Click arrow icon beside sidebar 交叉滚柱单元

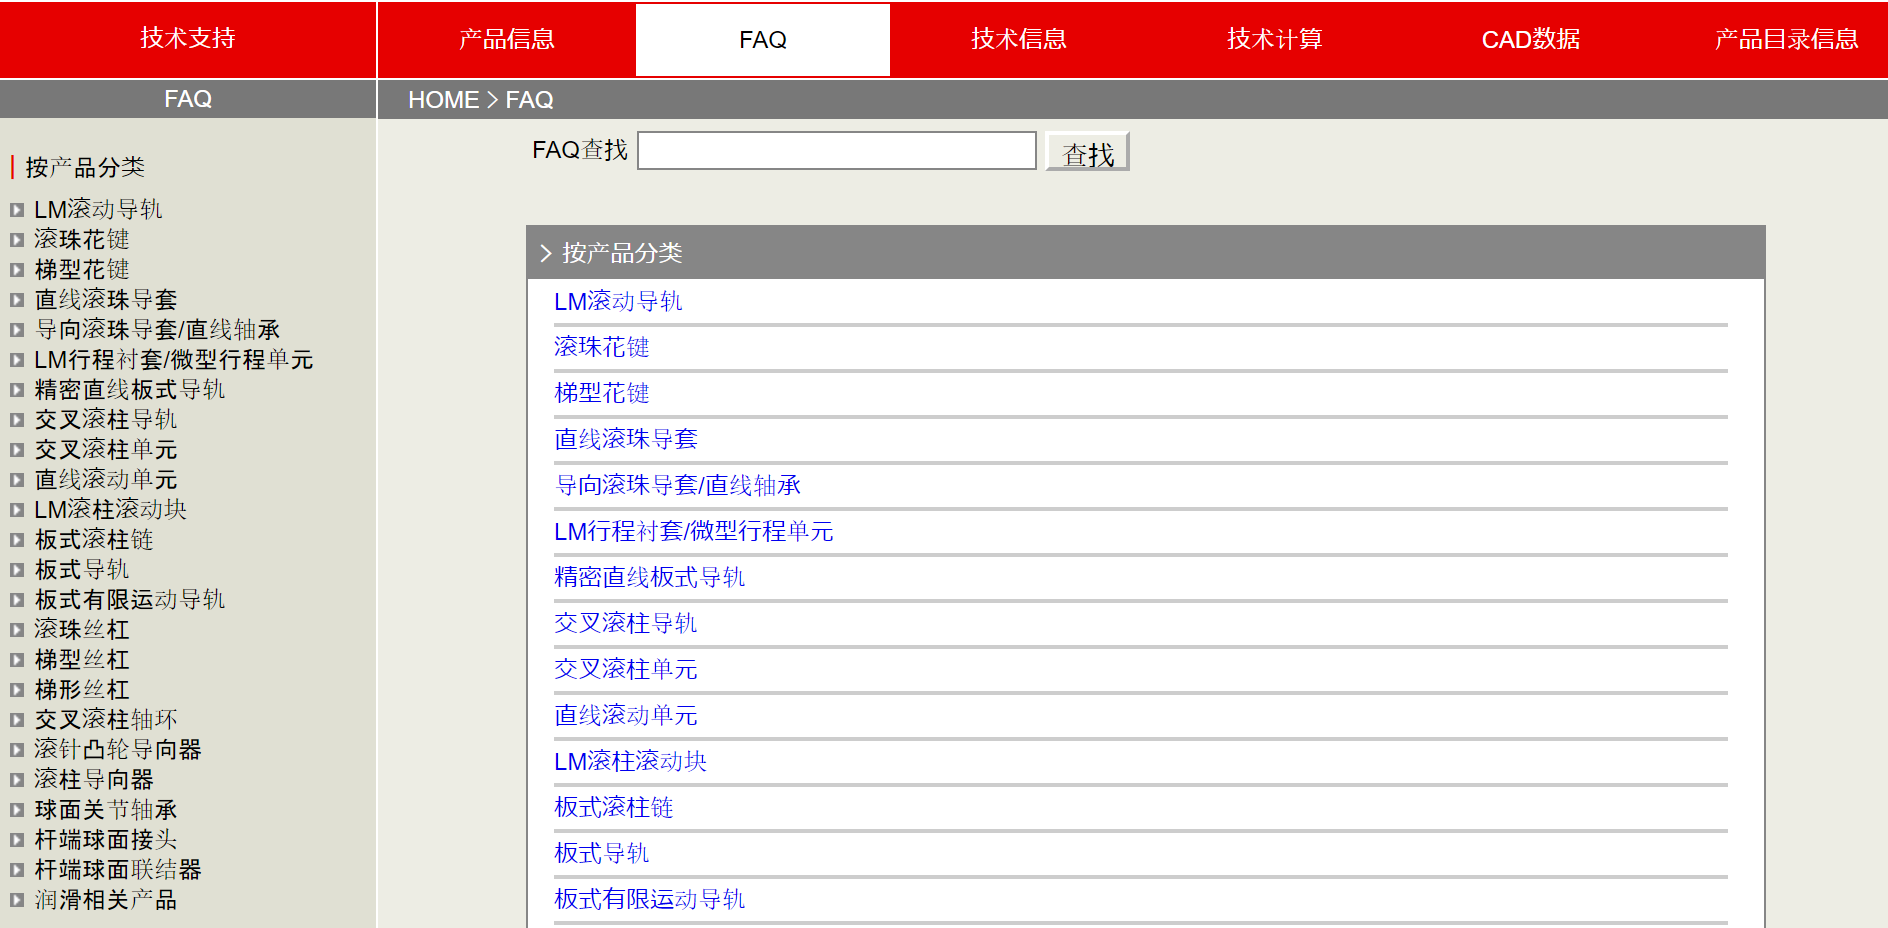tap(17, 450)
